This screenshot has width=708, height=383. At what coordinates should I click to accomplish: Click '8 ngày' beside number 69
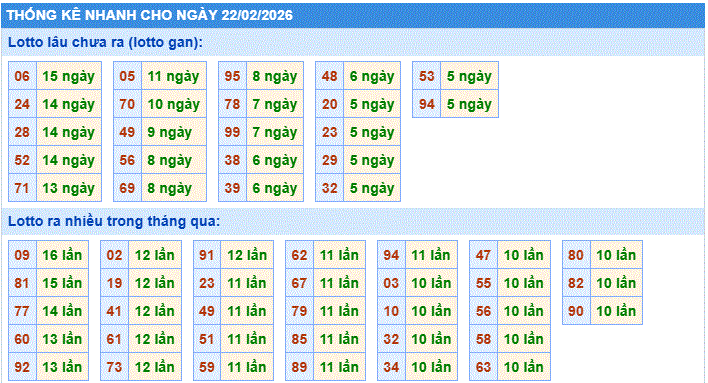(174, 188)
